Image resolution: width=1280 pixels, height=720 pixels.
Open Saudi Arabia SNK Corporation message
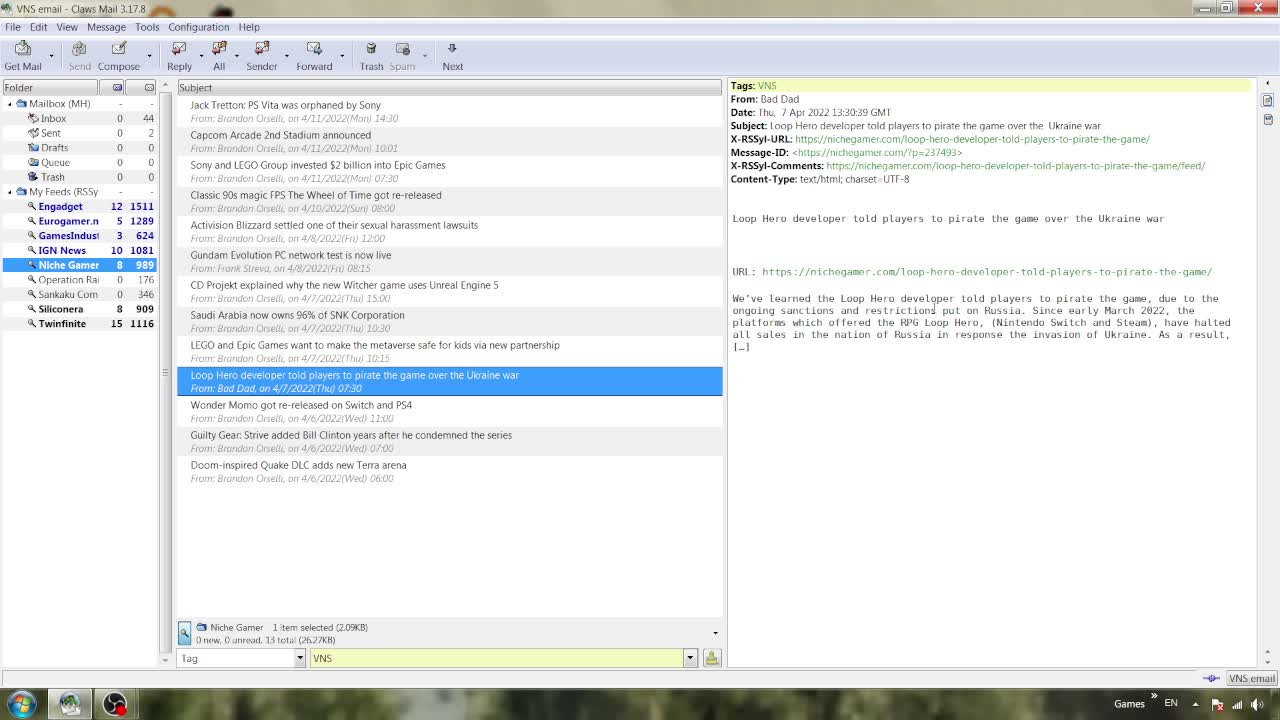pyautogui.click(x=449, y=321)
